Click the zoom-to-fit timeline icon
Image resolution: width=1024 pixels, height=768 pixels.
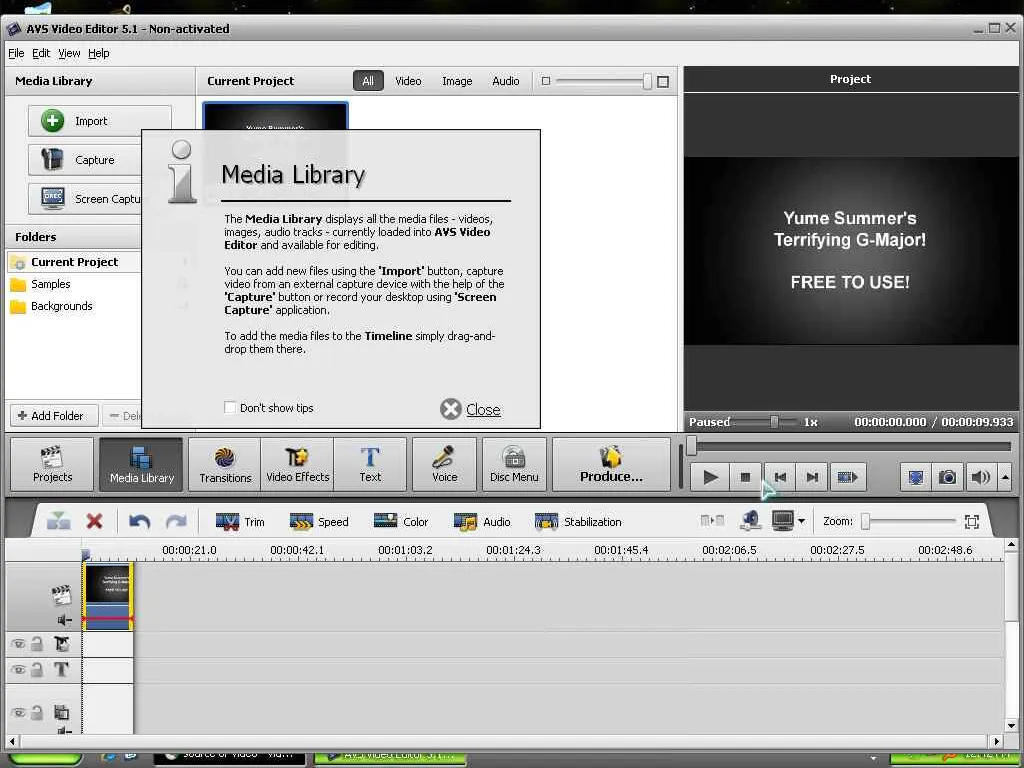pyautogui.click(x=972, y=521)
